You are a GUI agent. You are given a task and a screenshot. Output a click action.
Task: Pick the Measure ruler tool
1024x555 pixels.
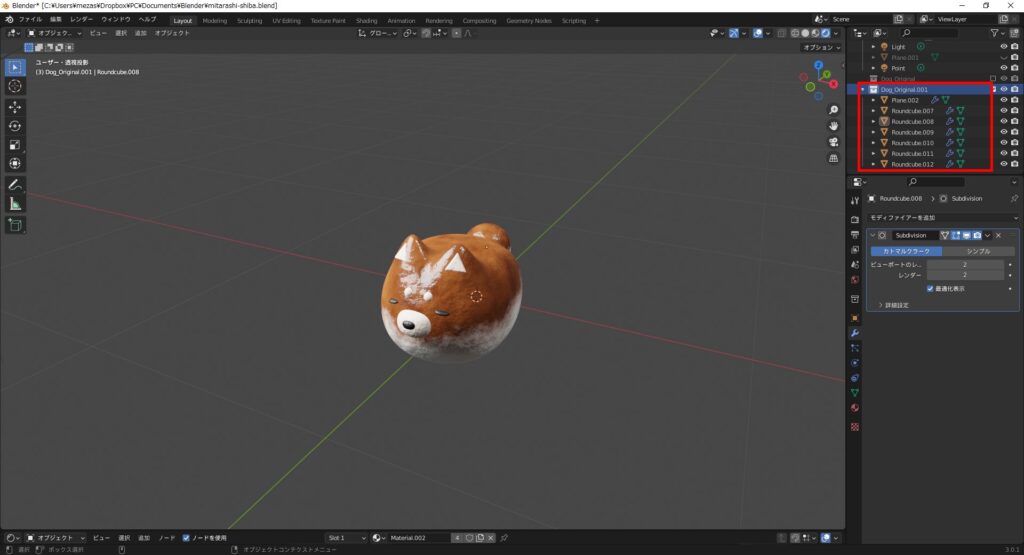(x=15, y=204)
